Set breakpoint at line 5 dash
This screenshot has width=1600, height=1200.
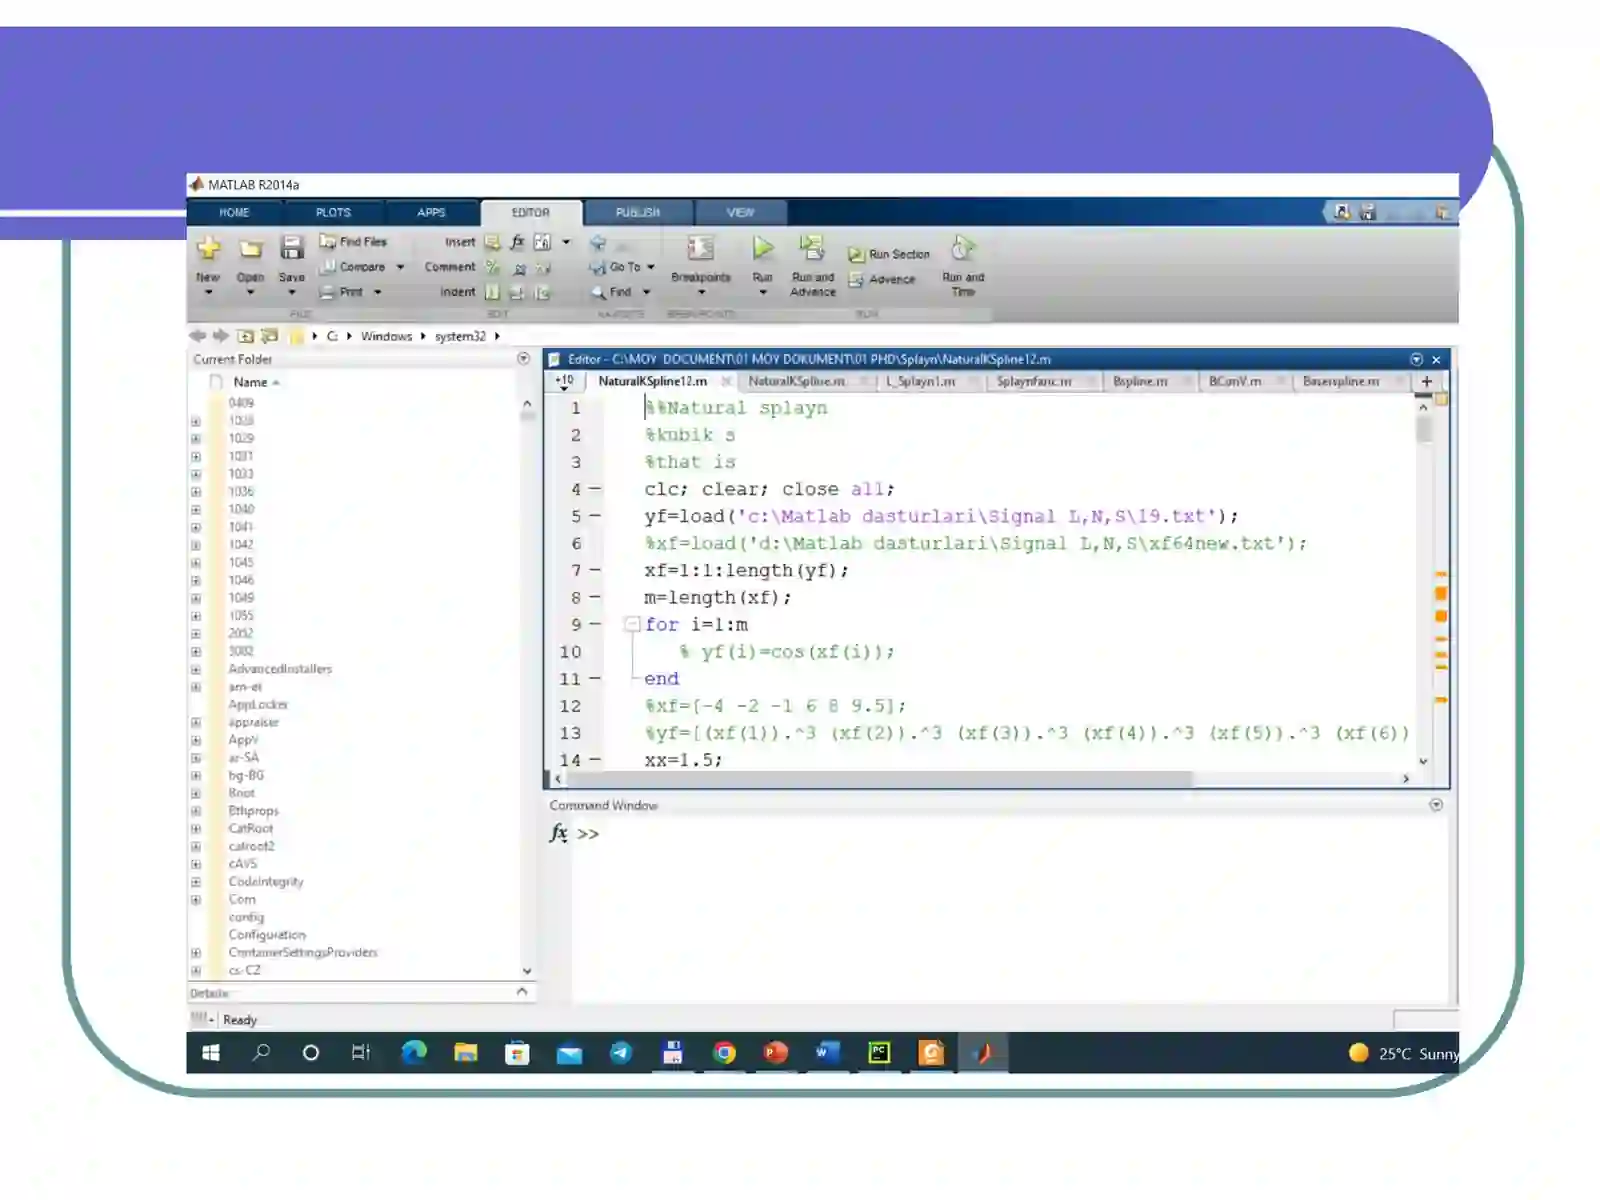pyautogui.click(x=595, y=516)
